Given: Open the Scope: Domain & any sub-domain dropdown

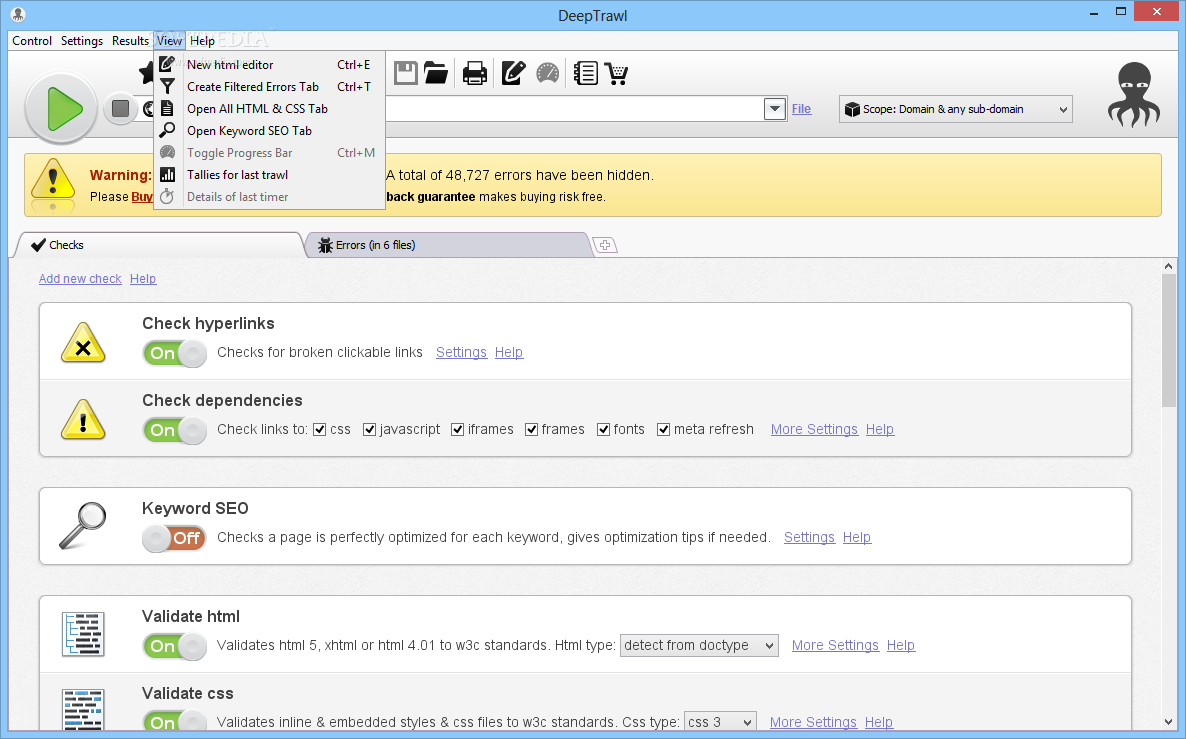Looking at the screenshot, I should 955,109.
